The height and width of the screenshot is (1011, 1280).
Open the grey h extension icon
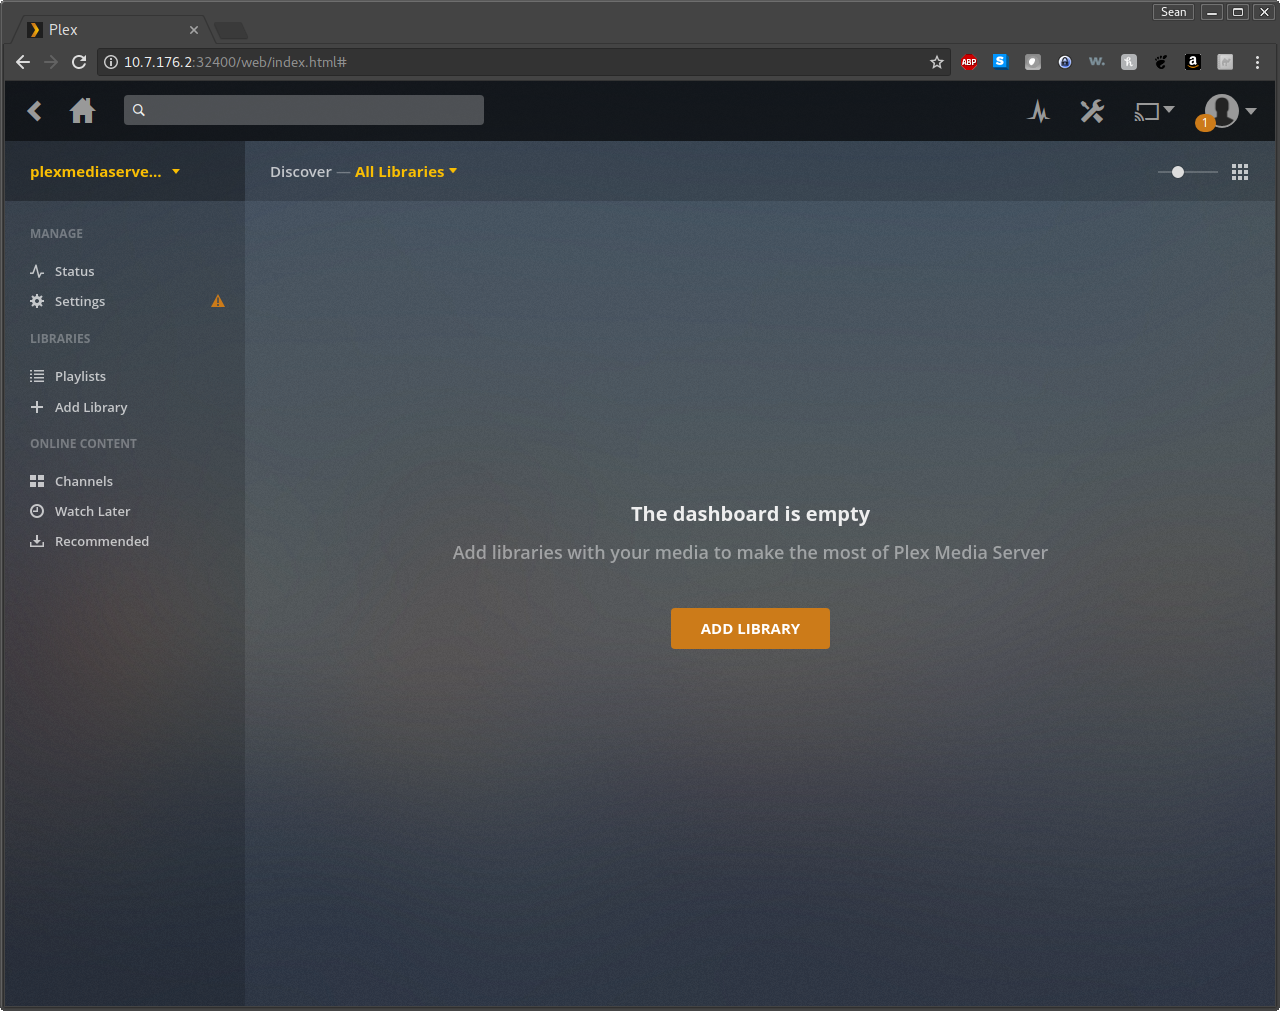pyautogui.click(x=1129, y=62)
